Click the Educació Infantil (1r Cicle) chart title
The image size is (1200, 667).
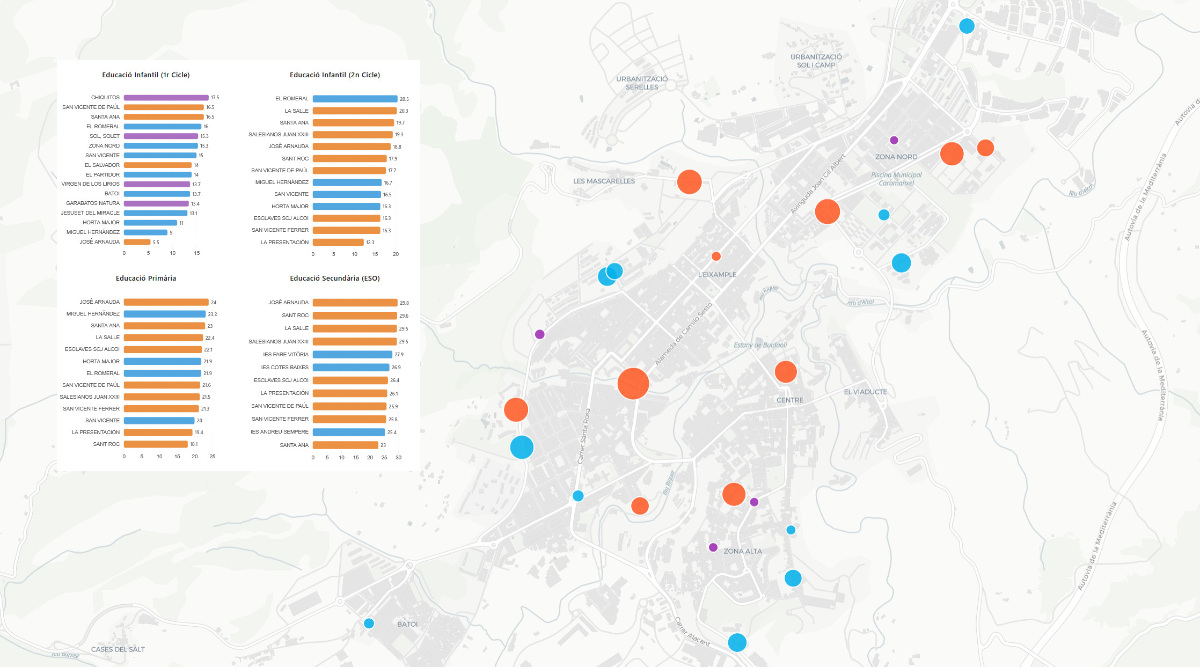pos(146,75)
